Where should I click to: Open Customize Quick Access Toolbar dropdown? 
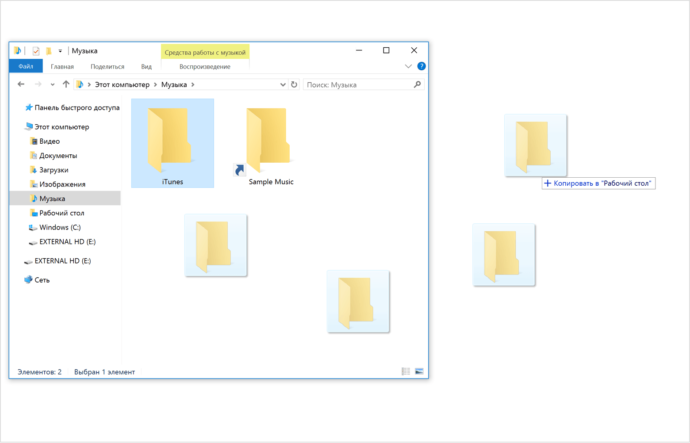(60, 51)
